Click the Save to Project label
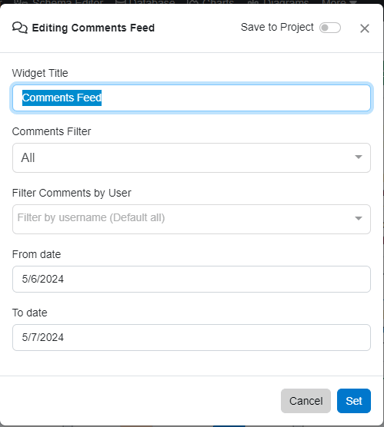Image resolution: width=384 pixels, height=427 pixels. (x=277, y=27)
